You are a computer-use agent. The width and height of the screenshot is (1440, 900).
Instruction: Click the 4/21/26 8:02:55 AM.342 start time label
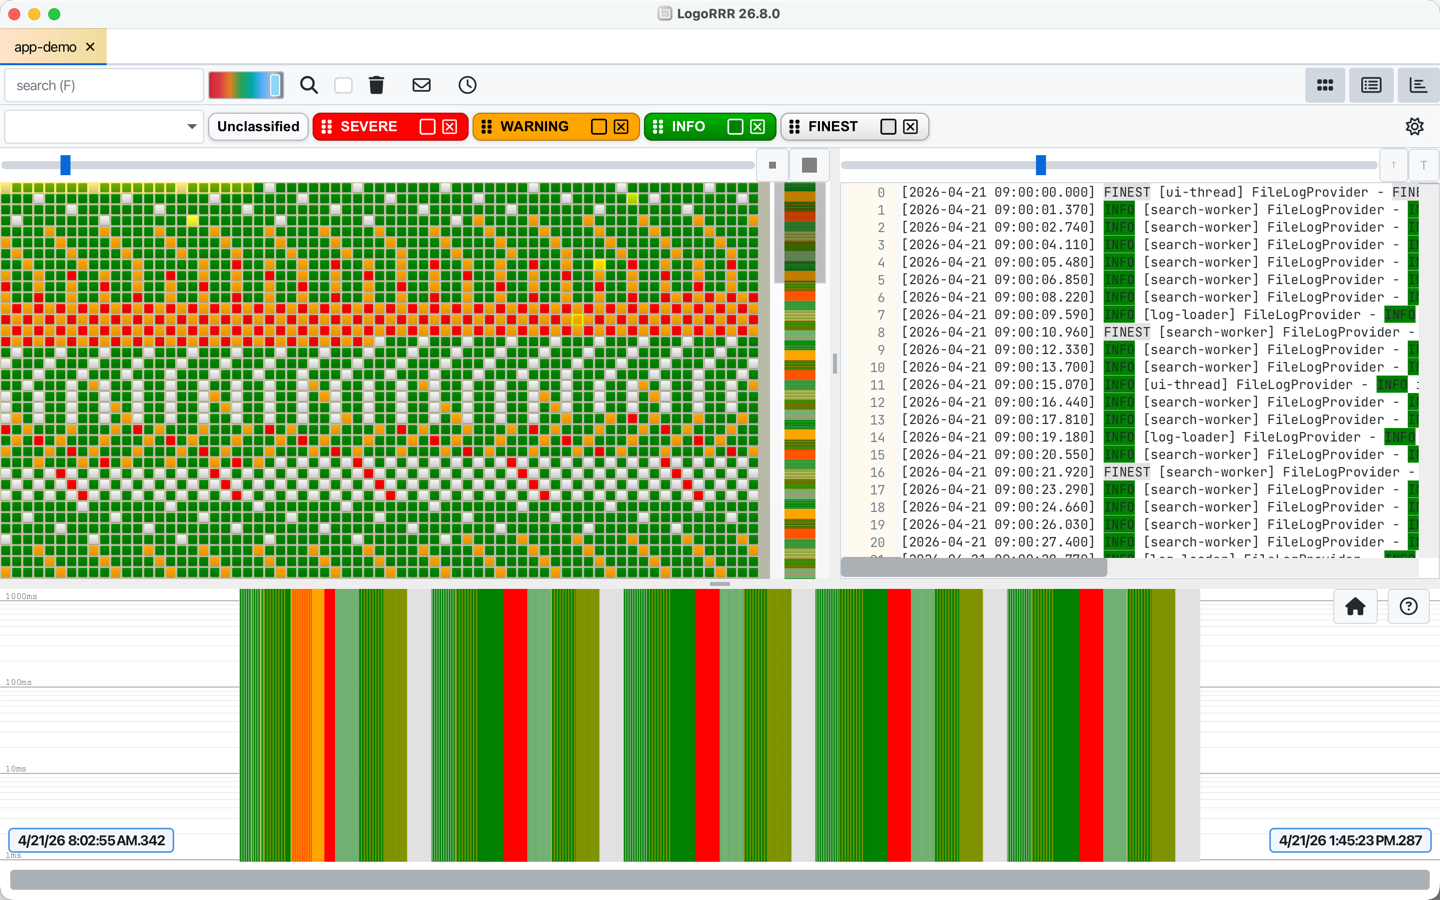[x=91, y=840]
